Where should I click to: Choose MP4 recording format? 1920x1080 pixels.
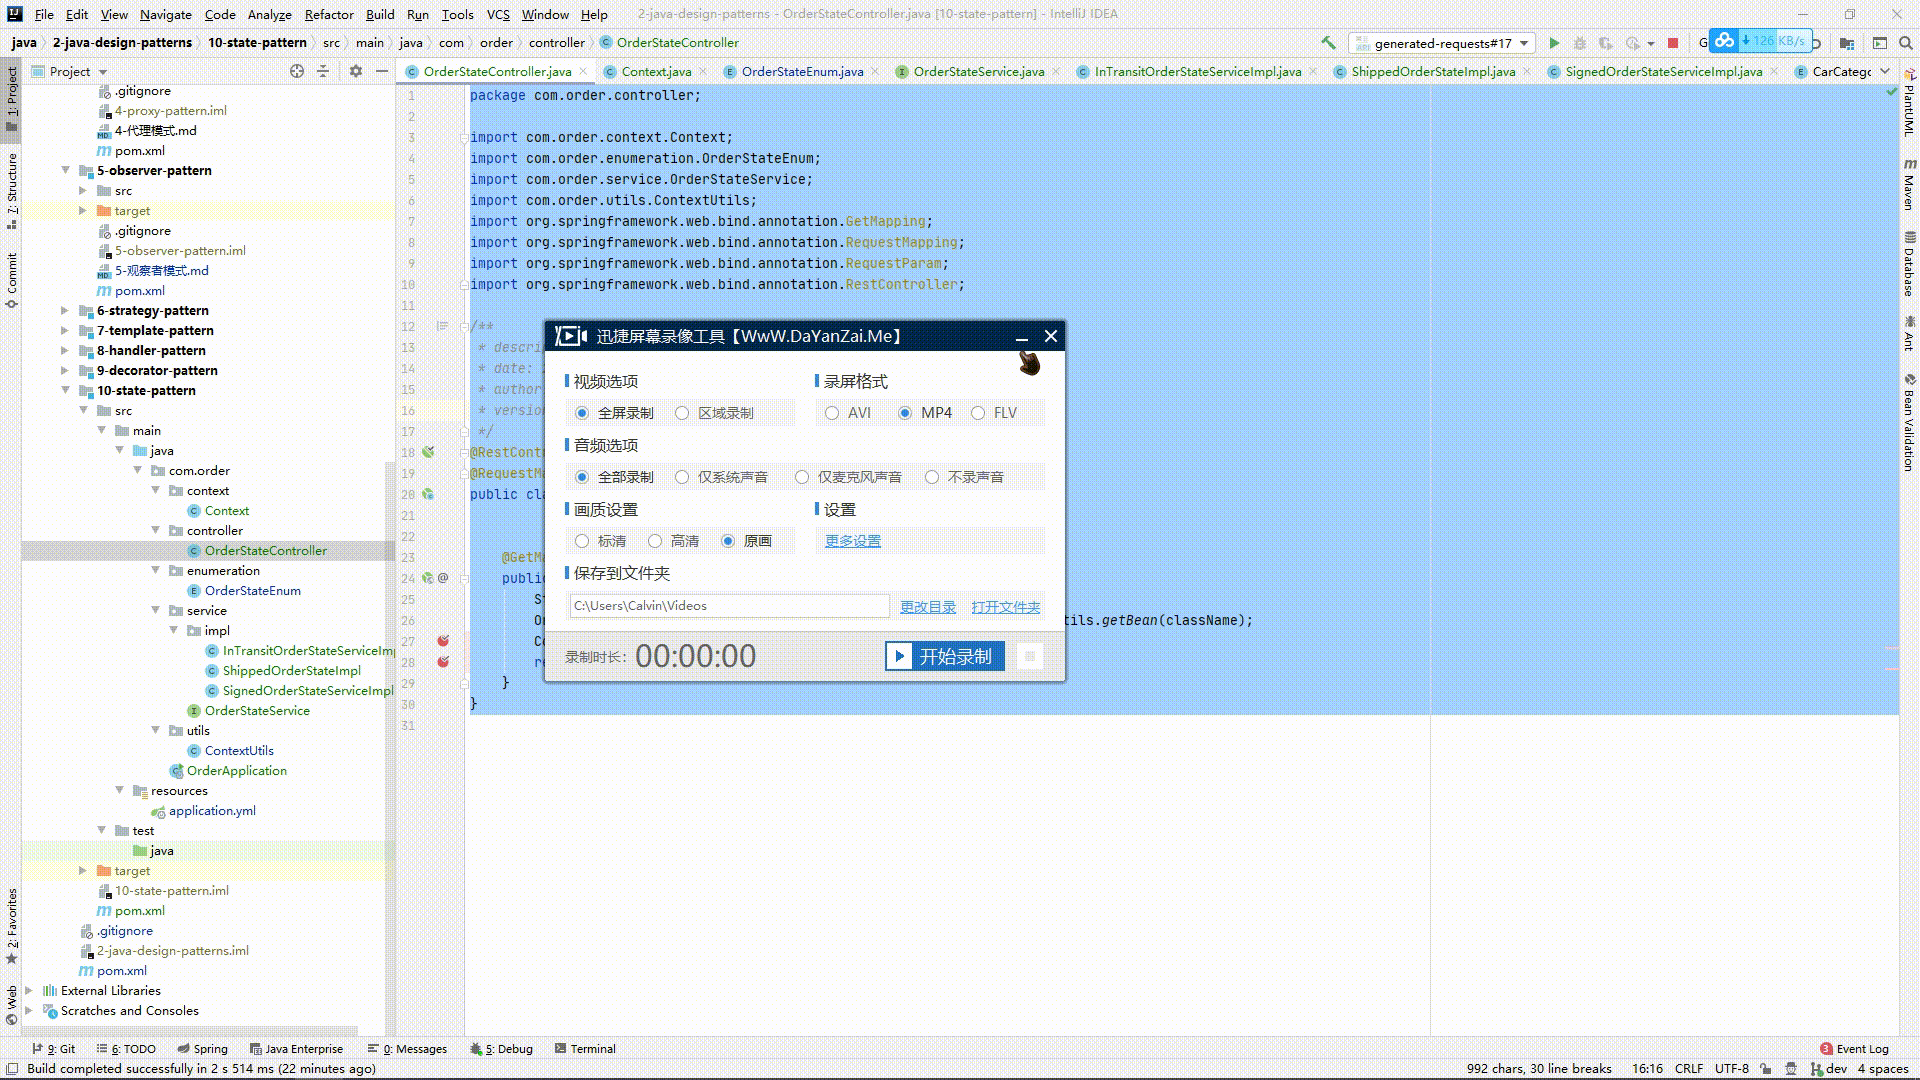tap(925, 413)
